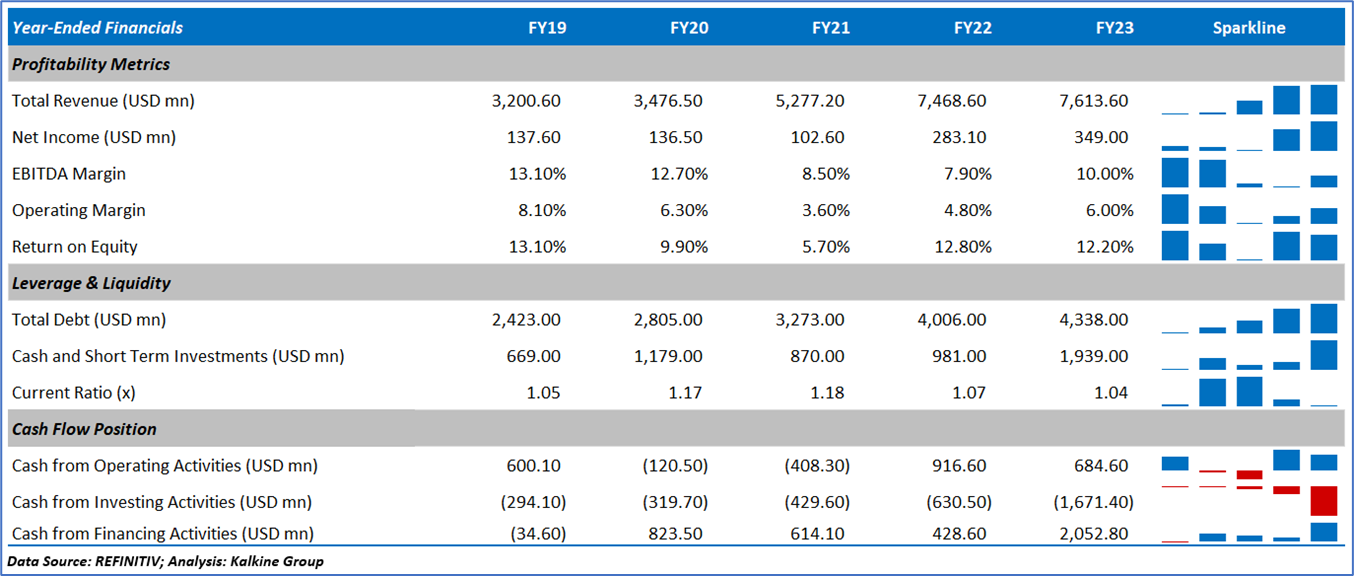Click the FY23 financing activities value 2,052.80
Screen dimensions: 1354x576
point(1095,534)
